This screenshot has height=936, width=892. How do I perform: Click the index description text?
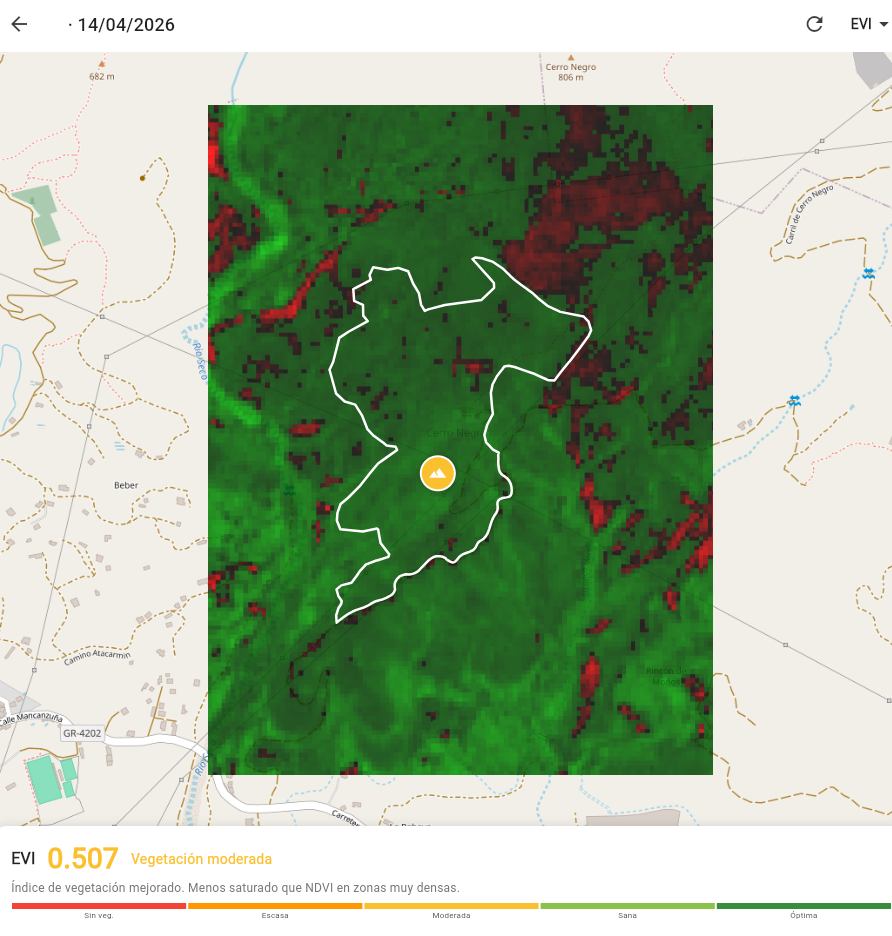coord(235,888)
